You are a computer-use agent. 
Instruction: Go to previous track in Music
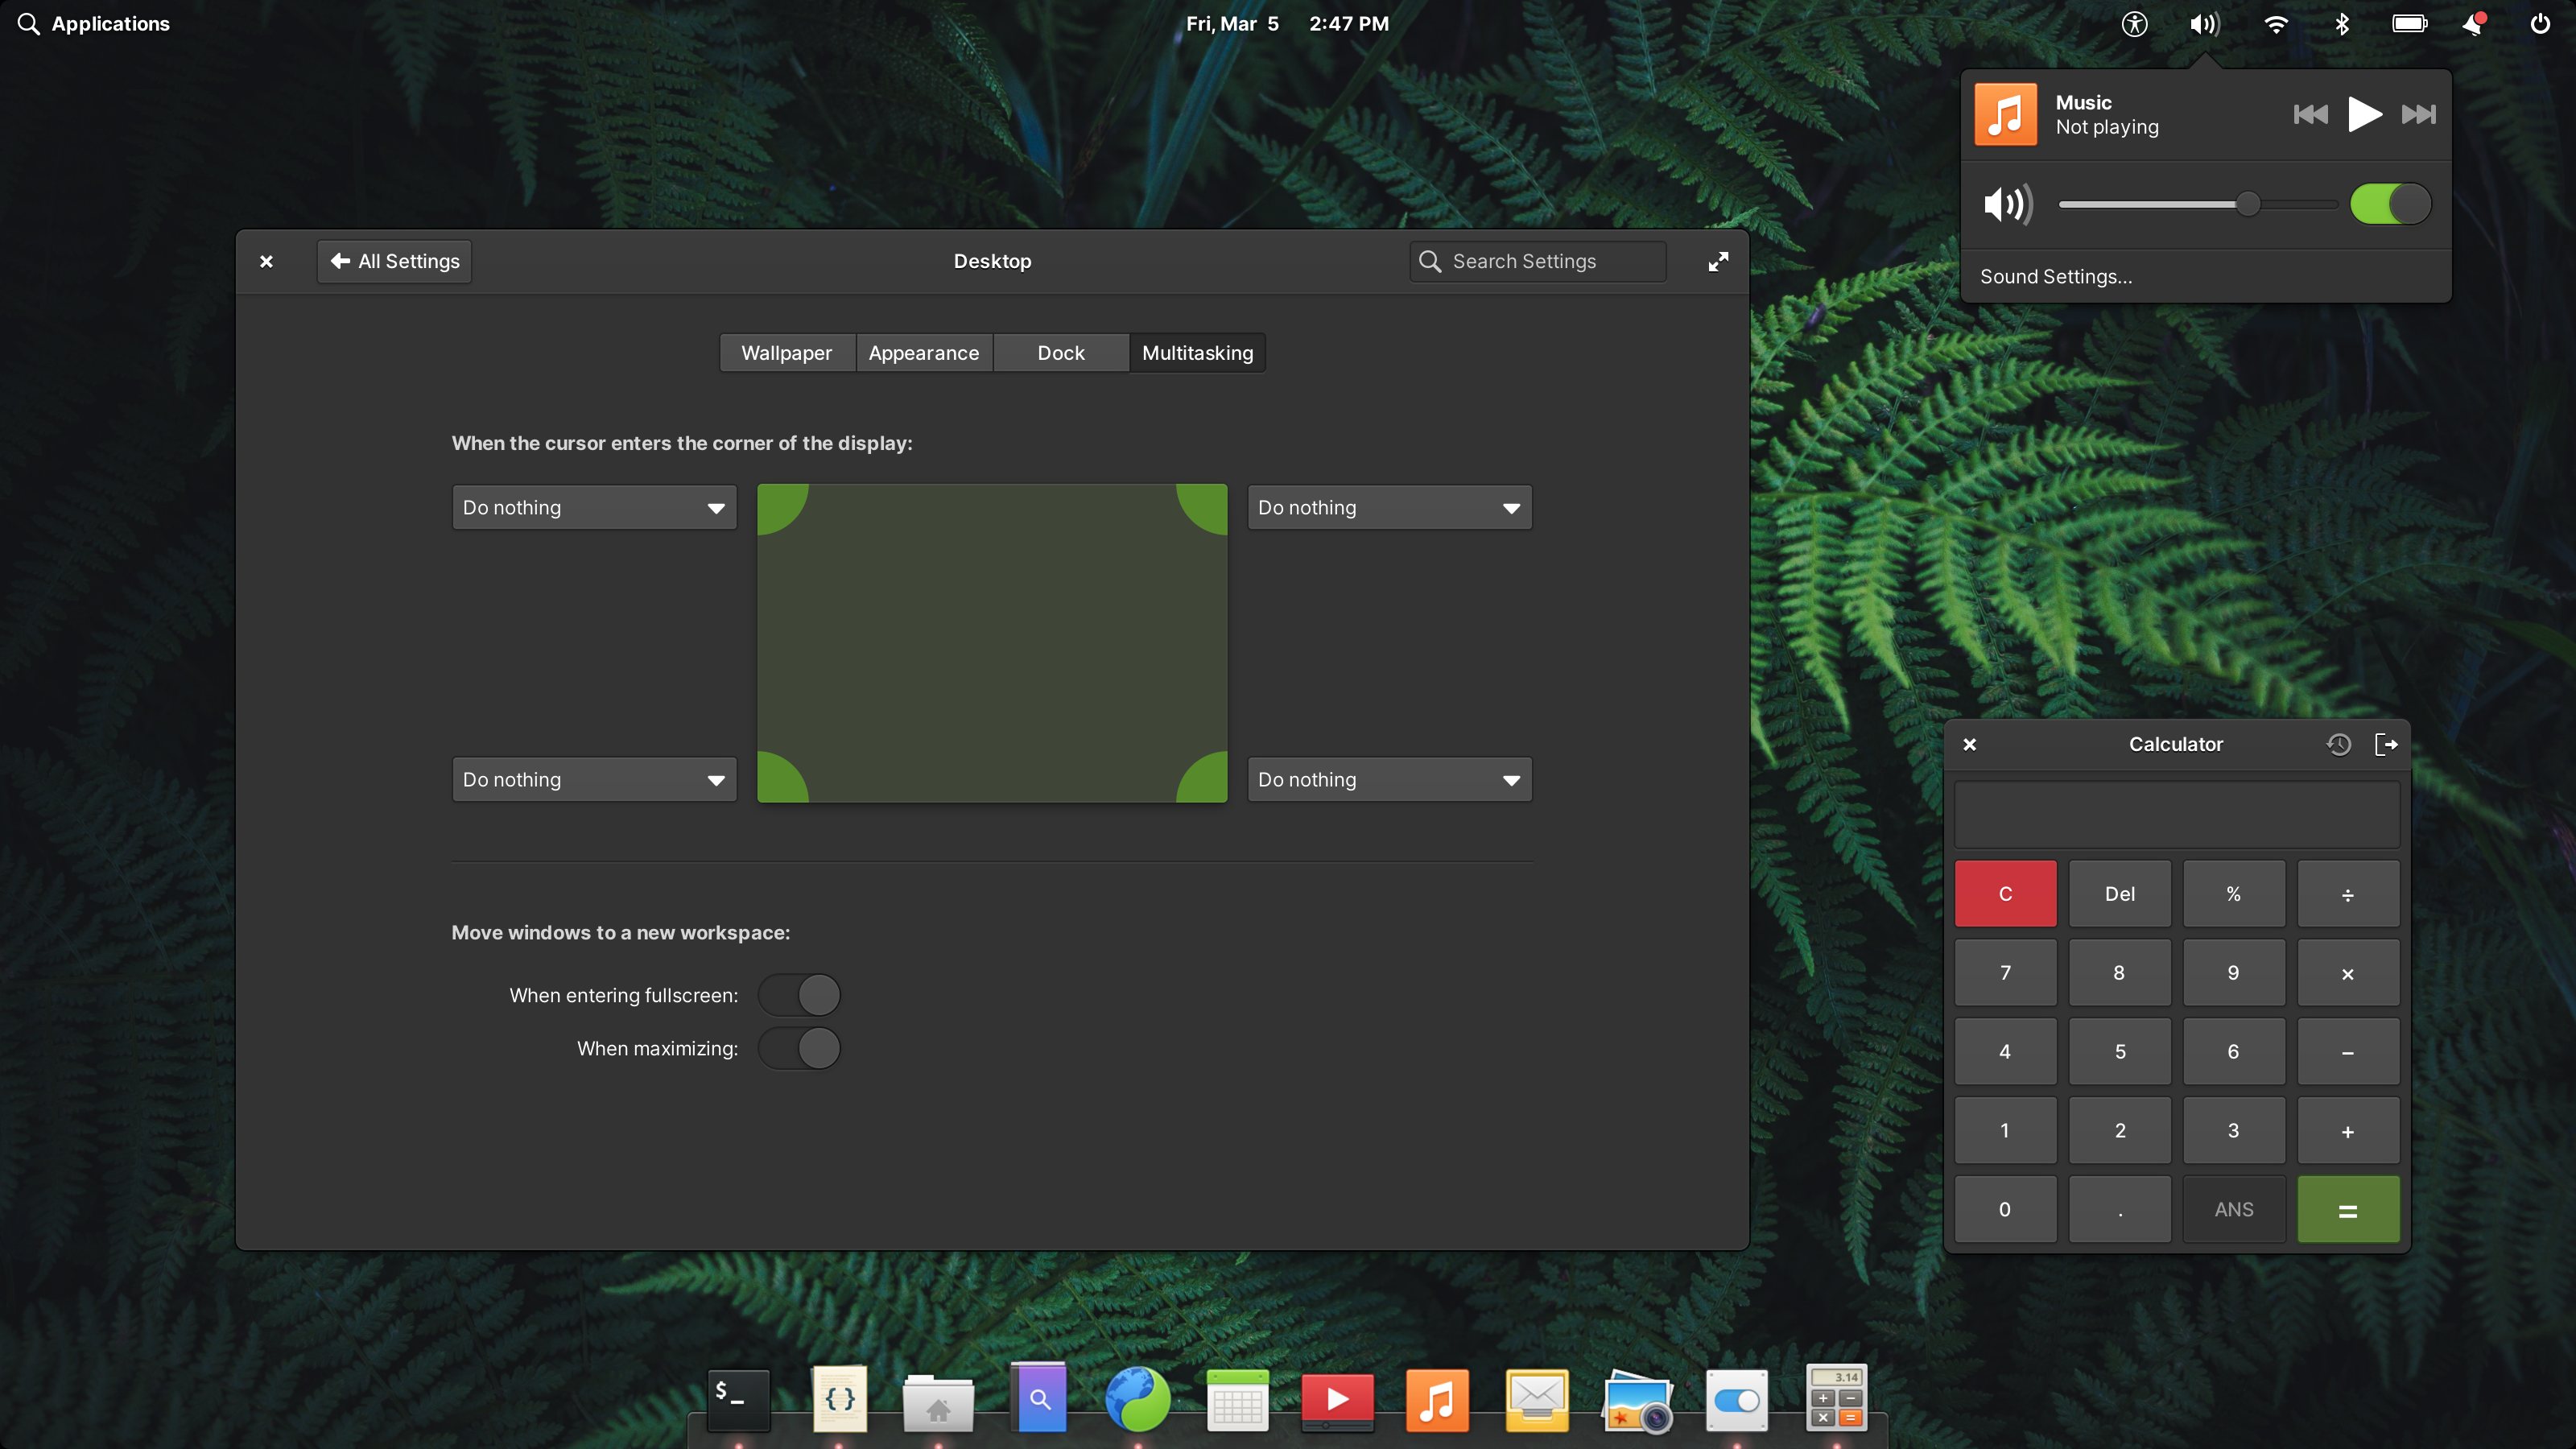point(2310,114)
